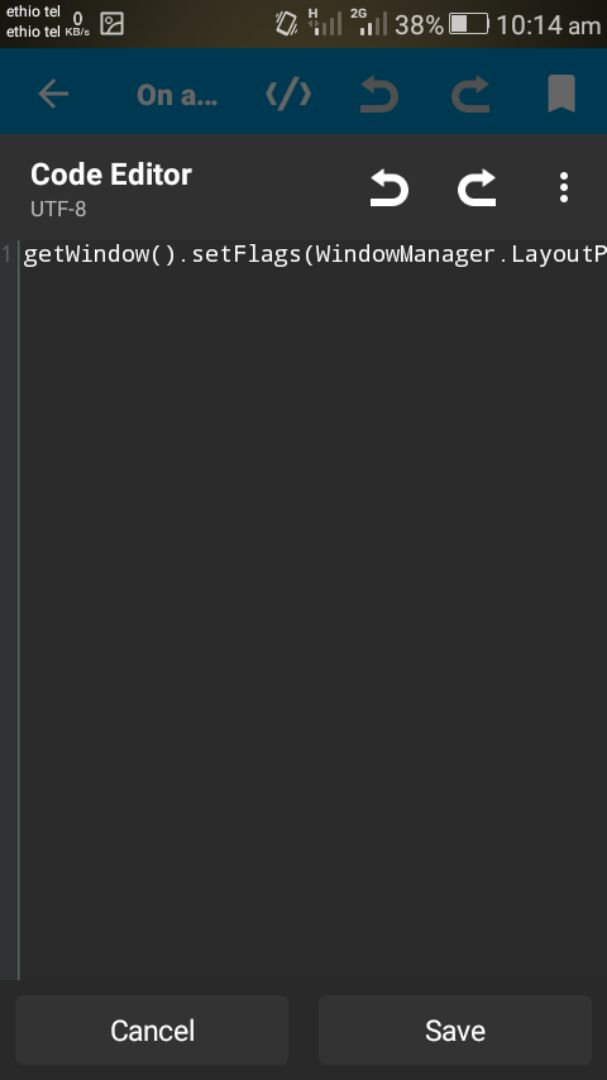Tap the 'On a...' activity title
Image resolution: width=607 pixels, height=1080 pixels.
tap(177, 95)
